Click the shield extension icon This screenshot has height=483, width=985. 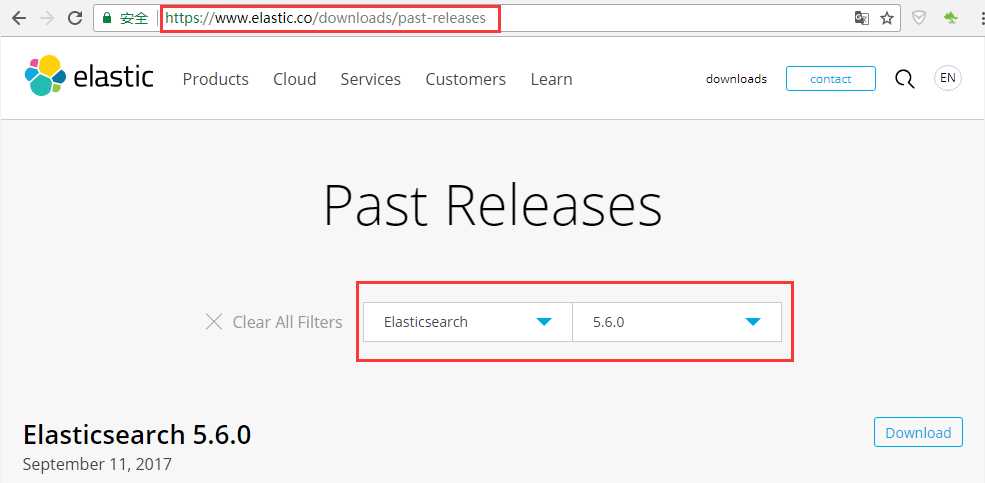coord(919,18)
